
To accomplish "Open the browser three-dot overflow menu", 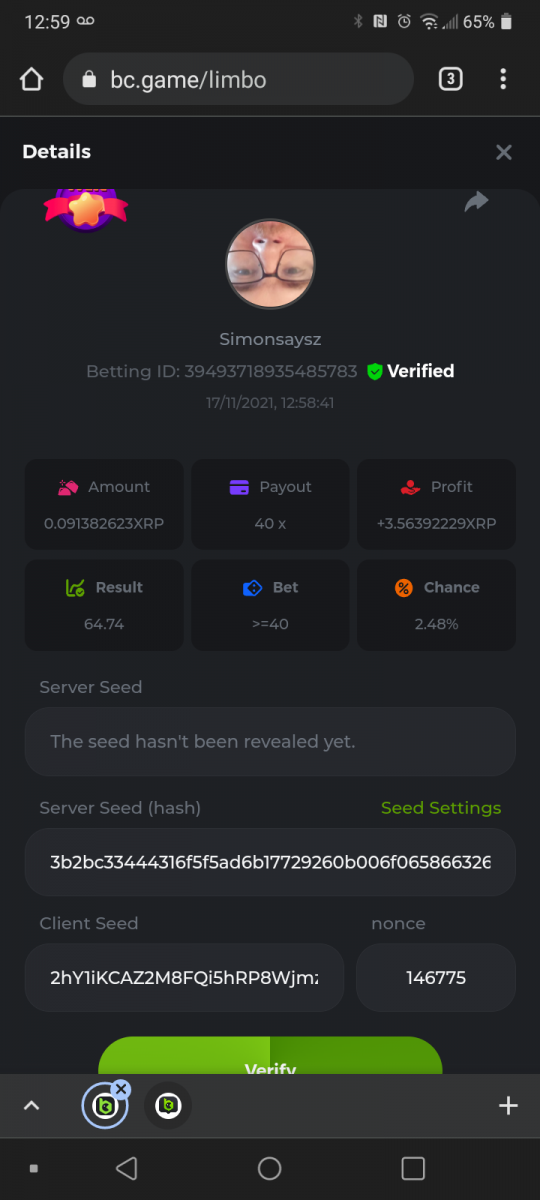I will (x=503, y=79).
